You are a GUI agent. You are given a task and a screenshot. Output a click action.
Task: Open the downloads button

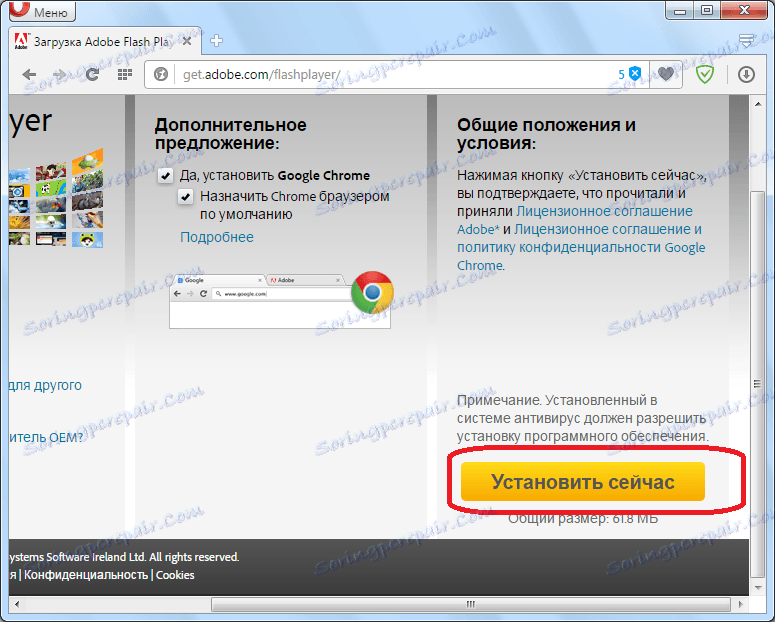coord(746,75)
